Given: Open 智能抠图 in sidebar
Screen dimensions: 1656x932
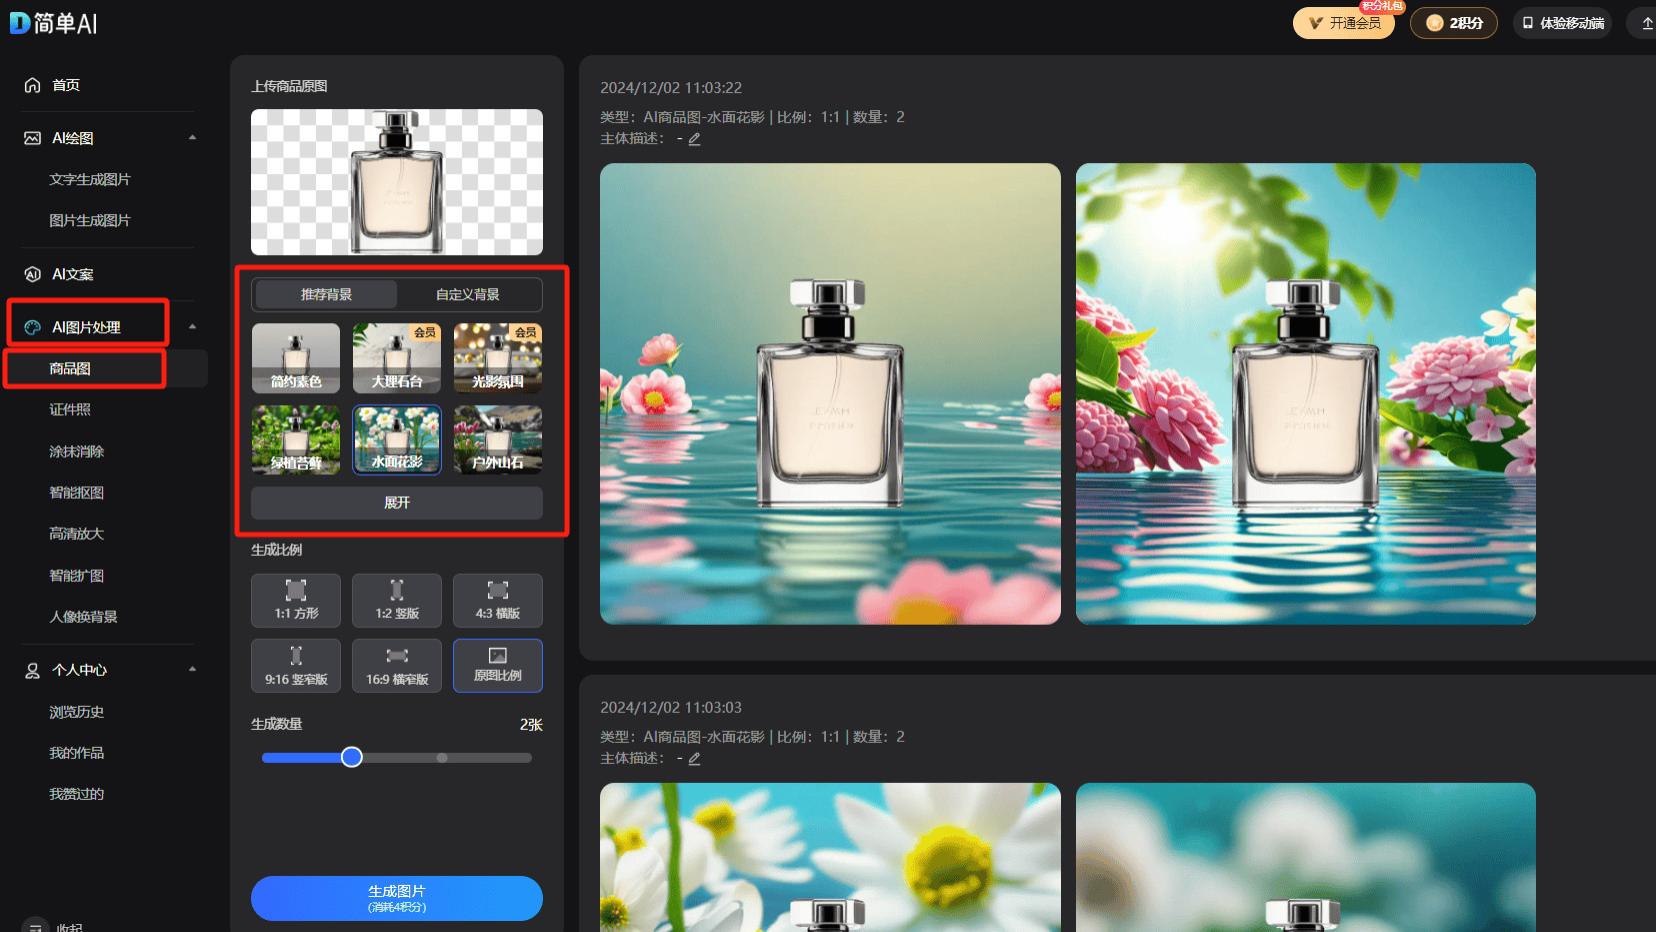Looking at the screenshot, I should (x=77, y=493).
